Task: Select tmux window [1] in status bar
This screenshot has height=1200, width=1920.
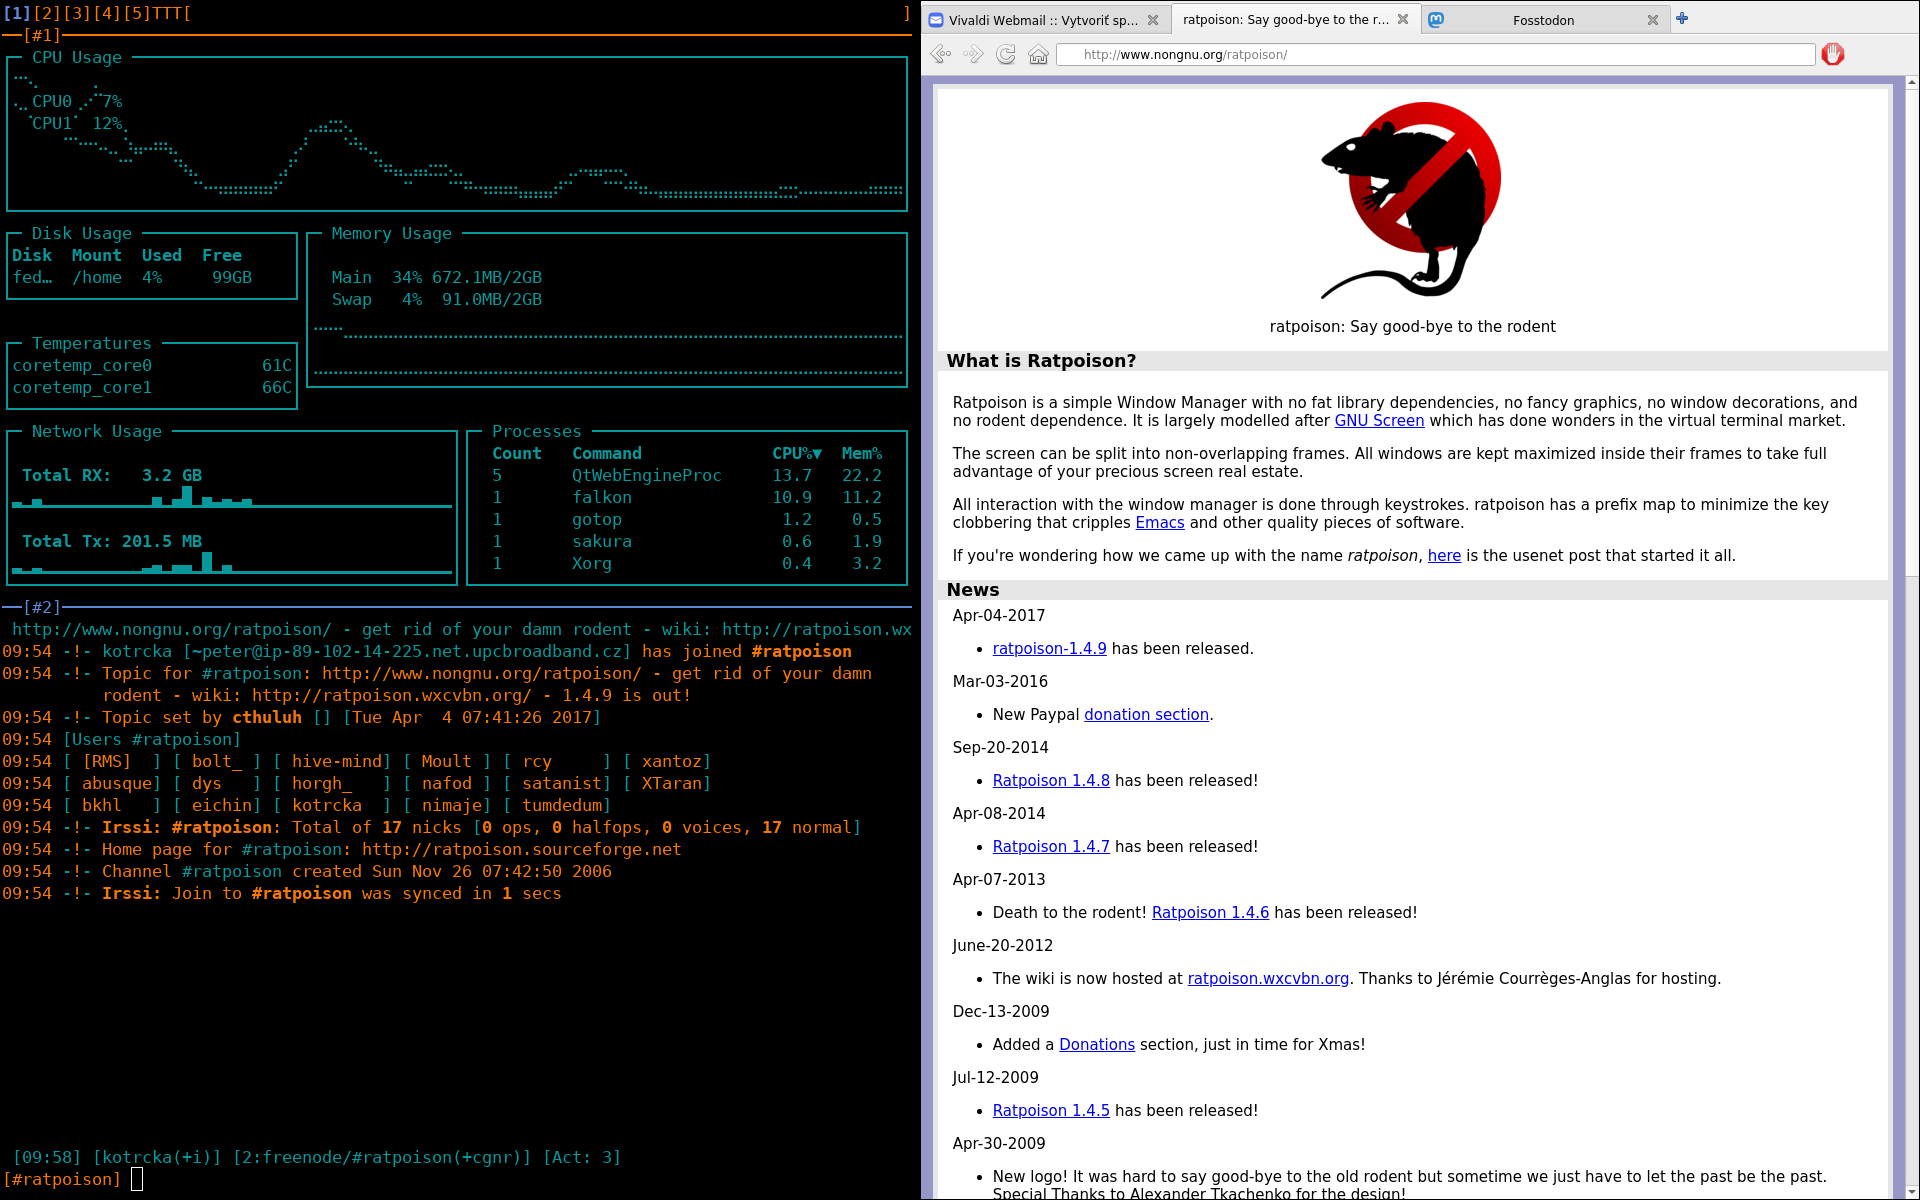Action: point(17,14)
